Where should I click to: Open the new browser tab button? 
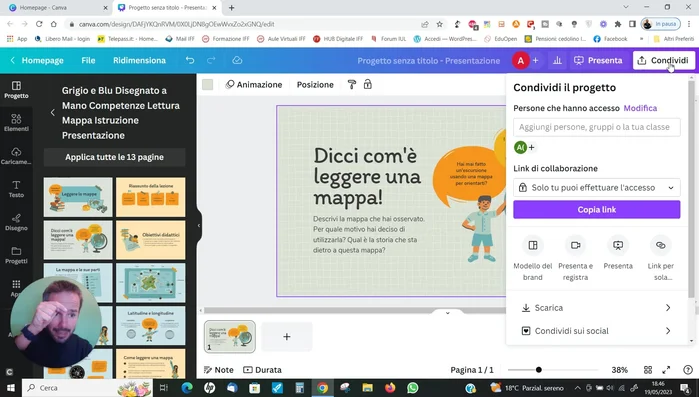click(231, 8)
